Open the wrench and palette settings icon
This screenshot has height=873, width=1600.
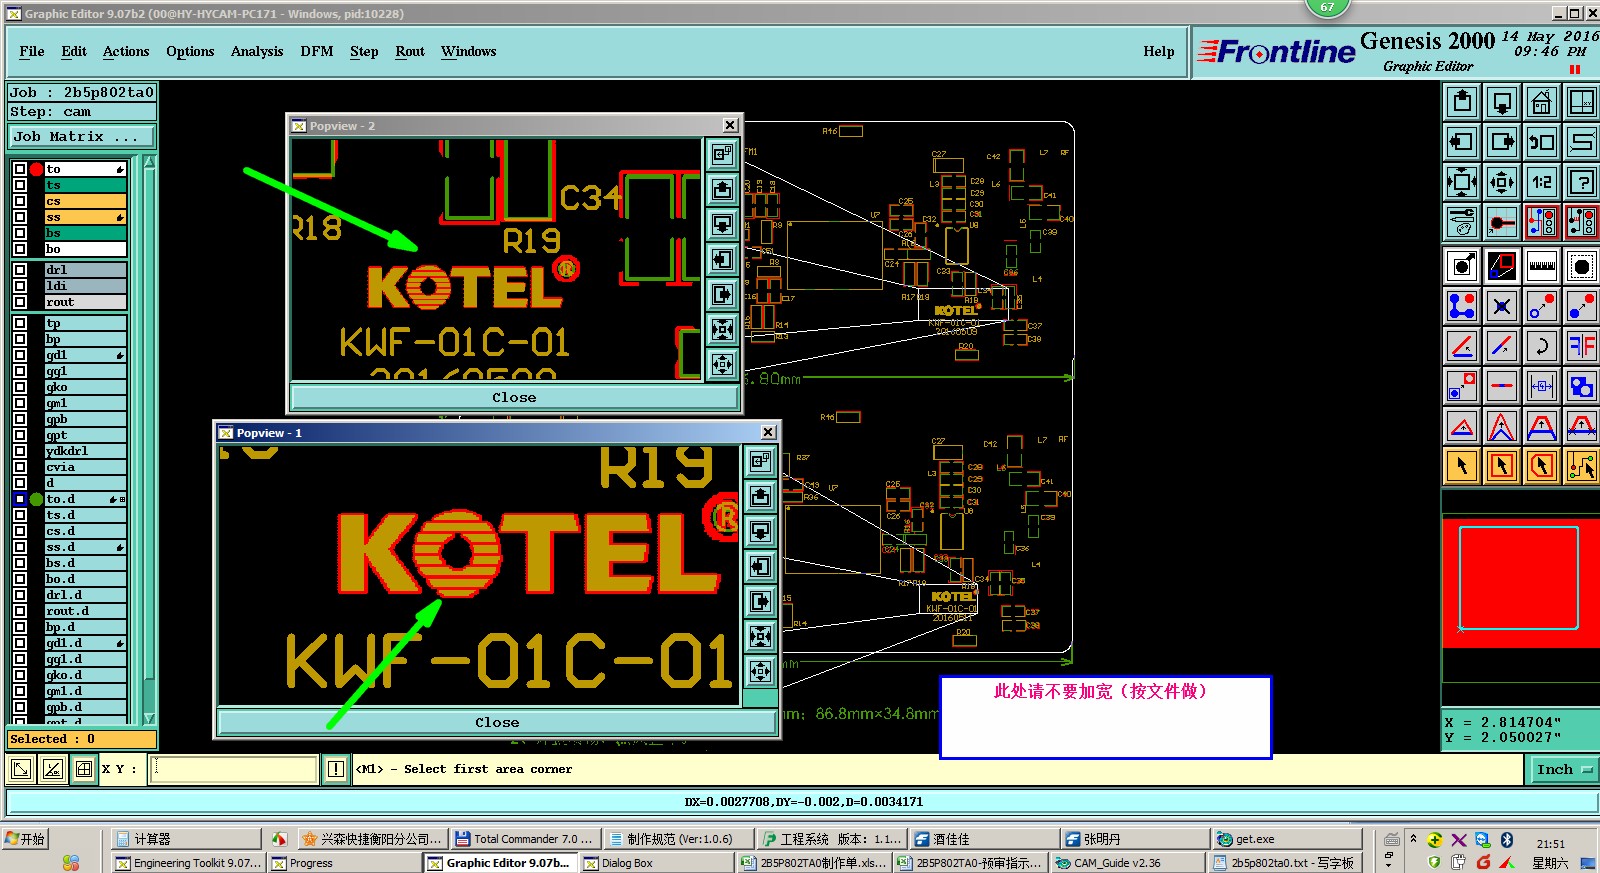coord(1462,222)
